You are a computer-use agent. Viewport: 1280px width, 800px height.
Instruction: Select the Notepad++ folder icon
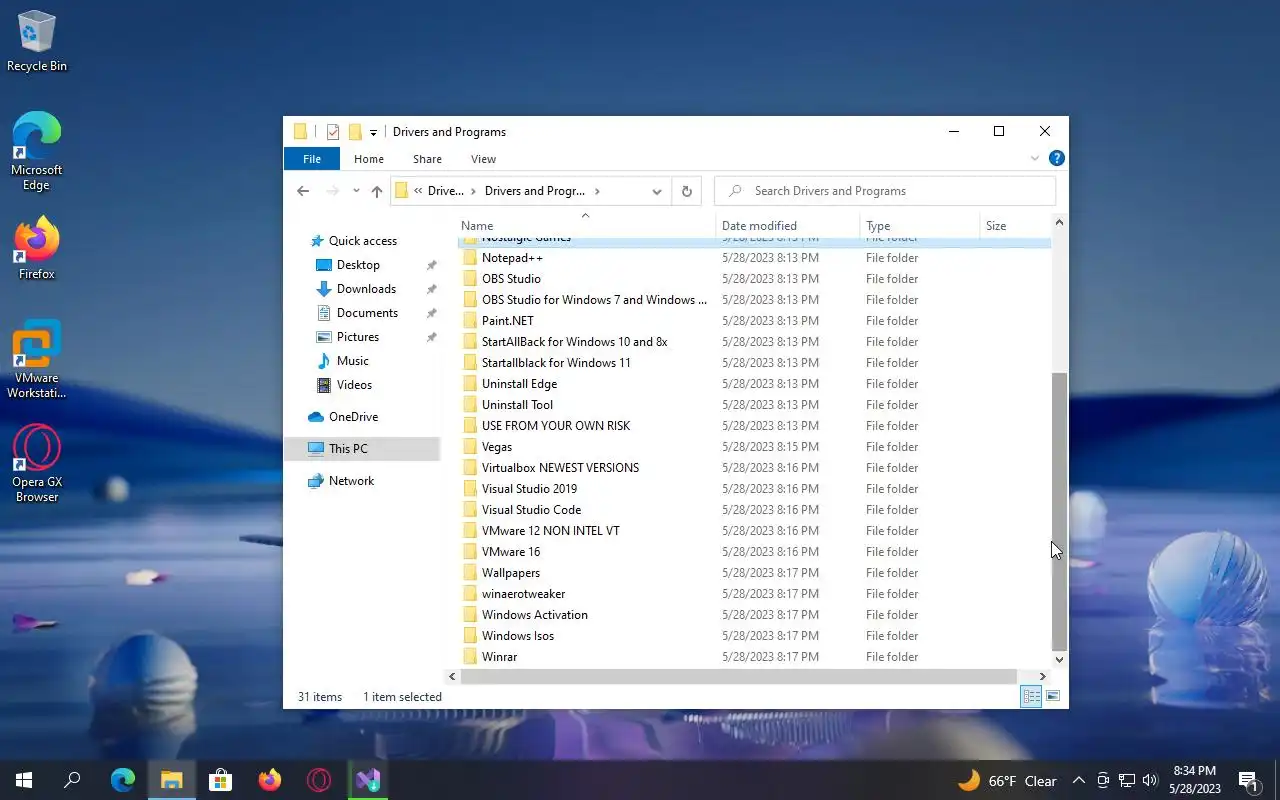470,258
